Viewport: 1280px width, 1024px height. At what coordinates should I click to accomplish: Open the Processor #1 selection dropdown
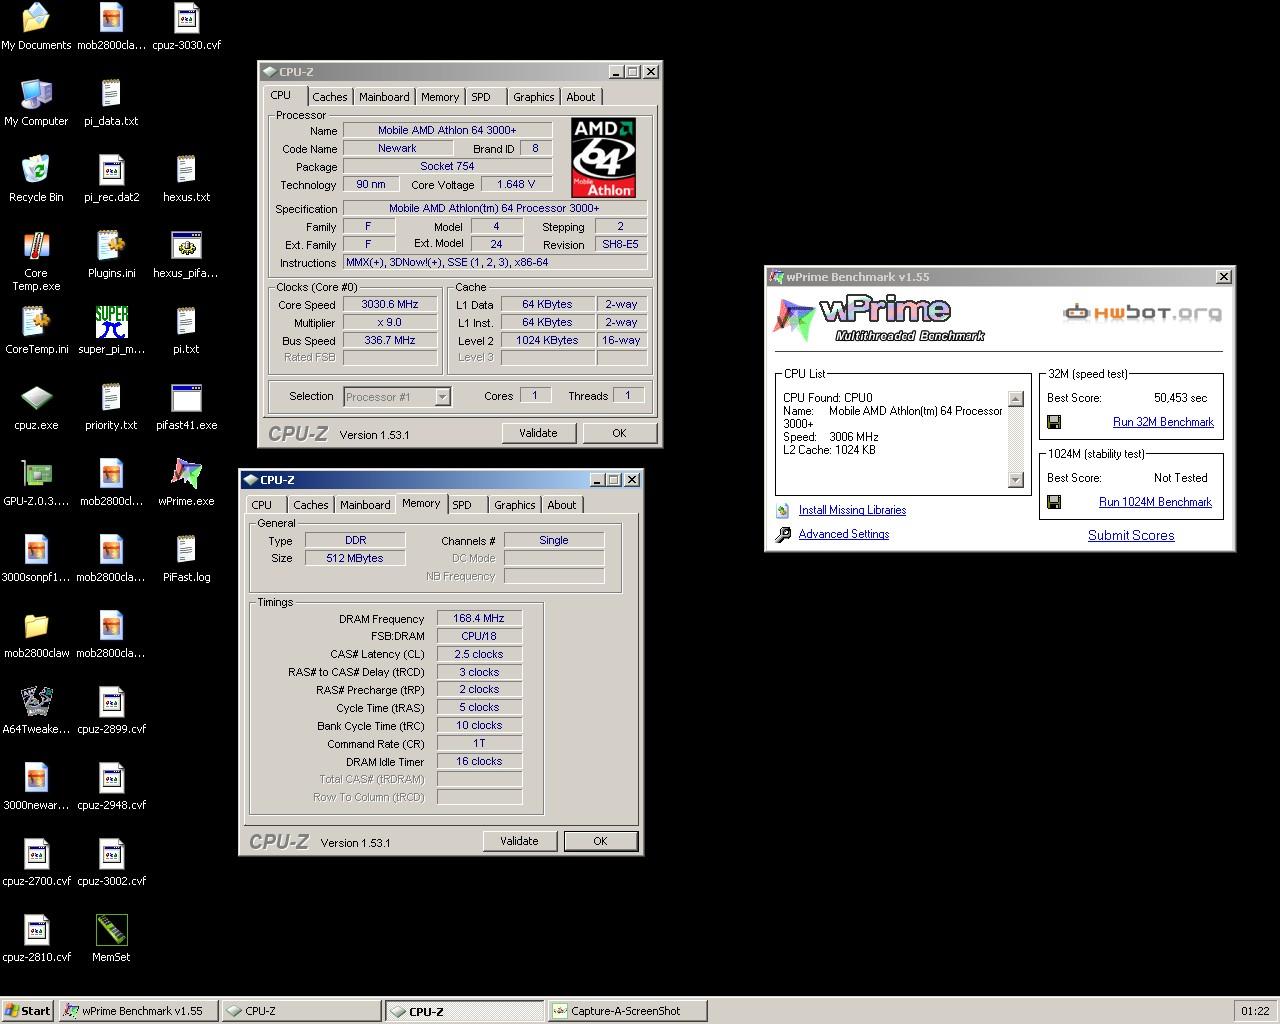tap(397, 397)
